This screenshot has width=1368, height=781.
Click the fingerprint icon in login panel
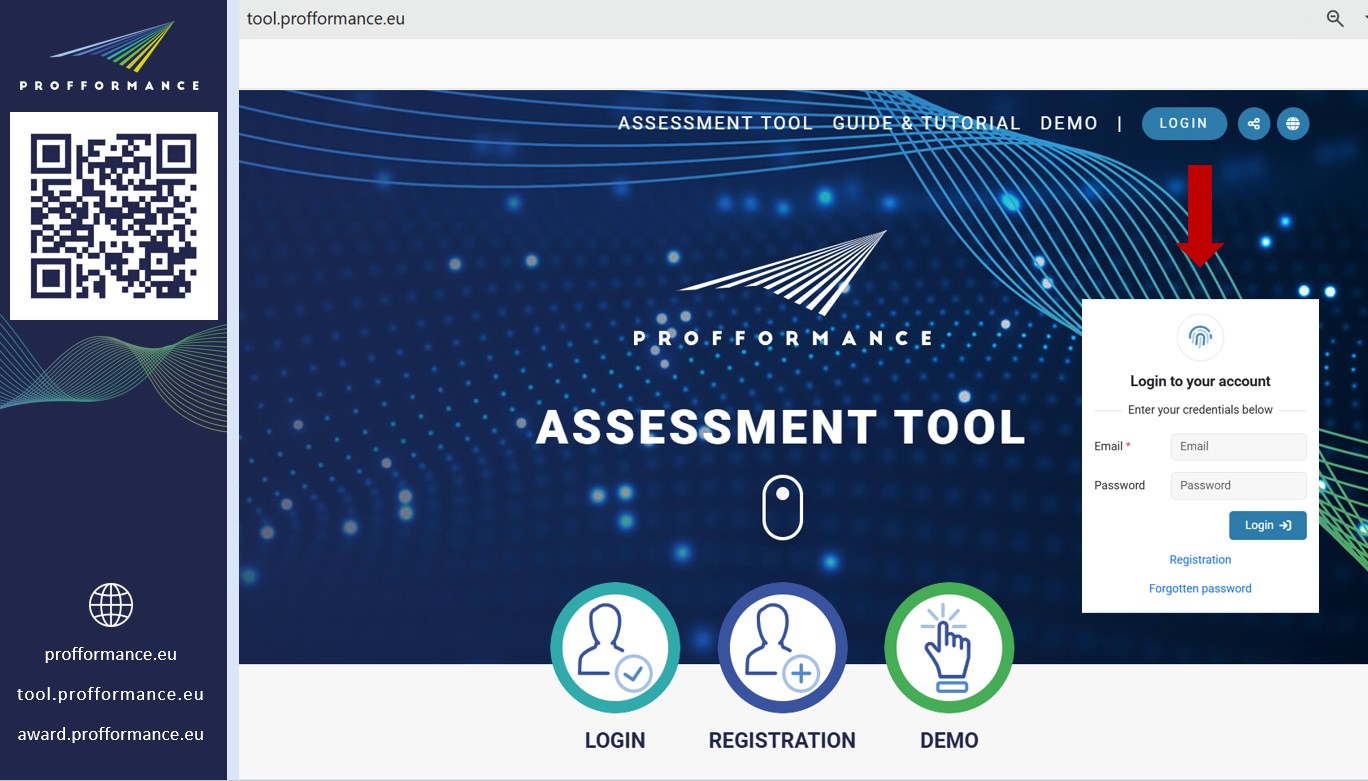click(x=1200, y=337)
